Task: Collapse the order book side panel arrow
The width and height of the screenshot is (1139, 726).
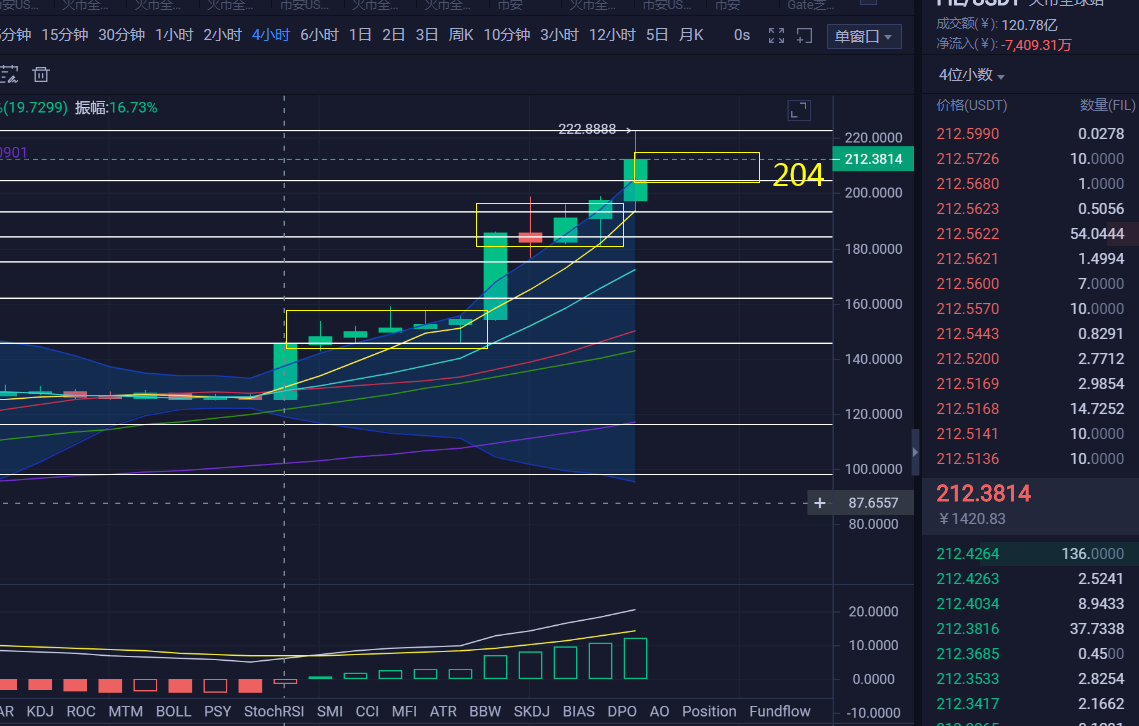Action: 915,453
